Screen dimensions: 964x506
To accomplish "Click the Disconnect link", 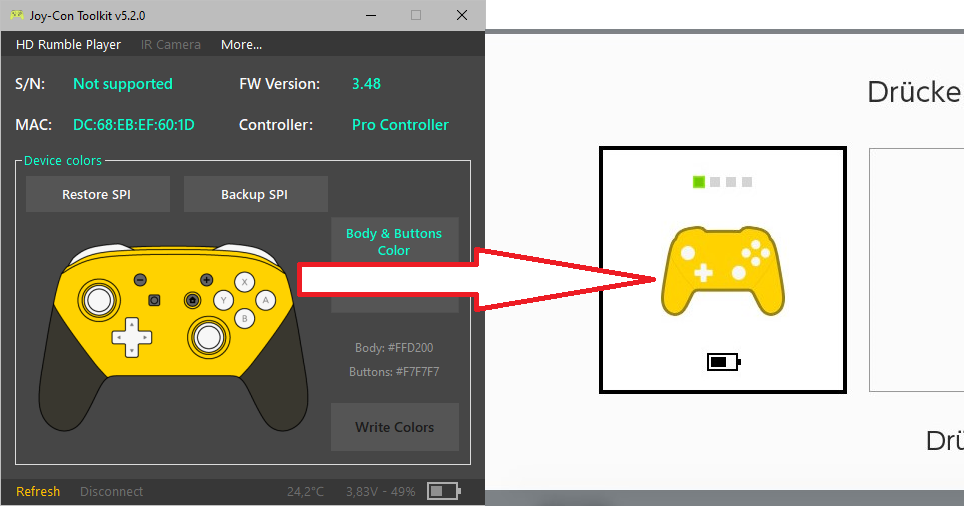I will tap(111, 492).
